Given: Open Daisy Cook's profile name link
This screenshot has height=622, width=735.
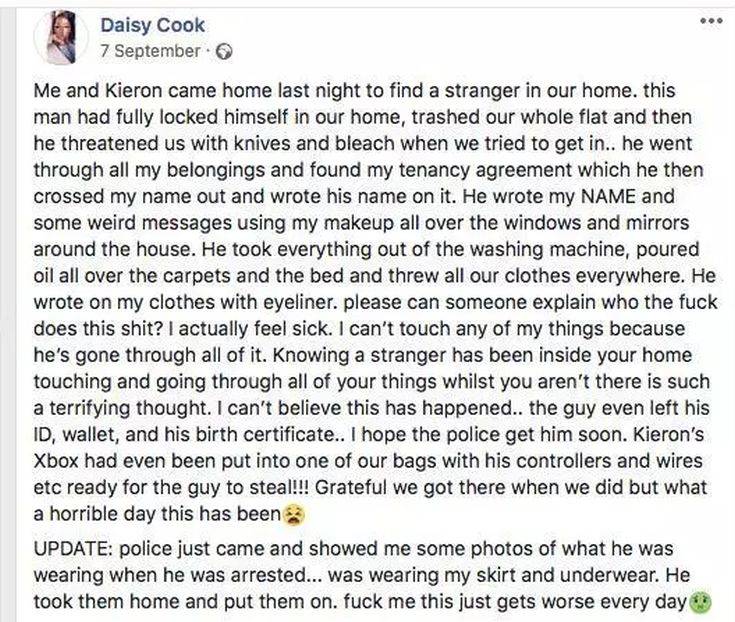Looking at the screenshot, I should click(x=153, y=26).
